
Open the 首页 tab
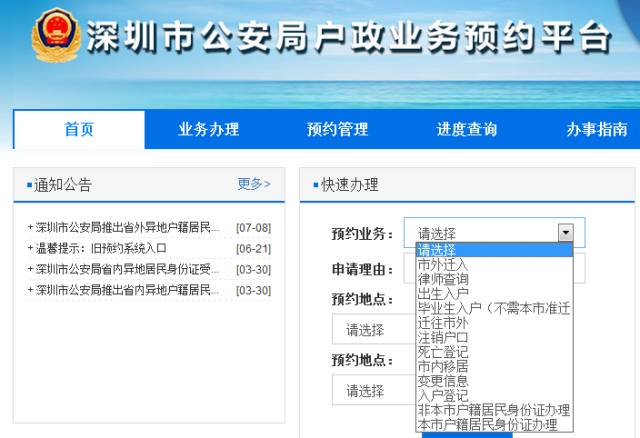tap(79, 129)
